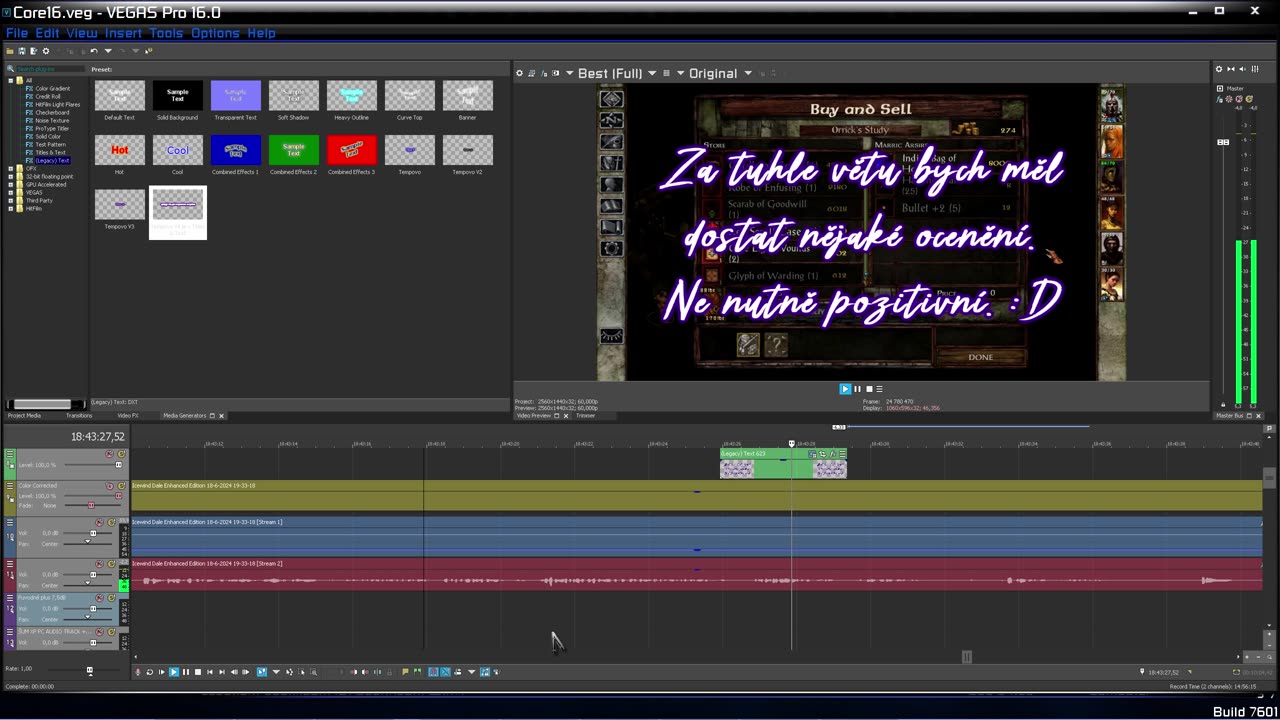Click the Render As icon in toolbar
The height and width of the screenshot is (720, 1280).
coord(33,51)
